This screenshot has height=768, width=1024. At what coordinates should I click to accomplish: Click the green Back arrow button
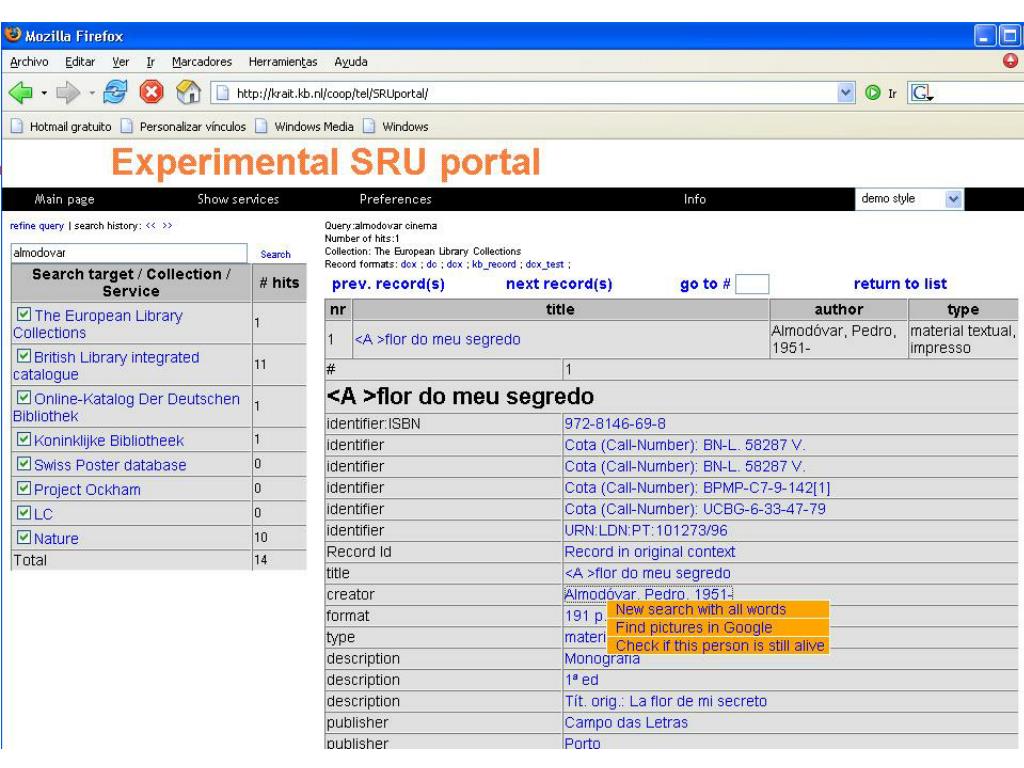(x=20, y=93)
